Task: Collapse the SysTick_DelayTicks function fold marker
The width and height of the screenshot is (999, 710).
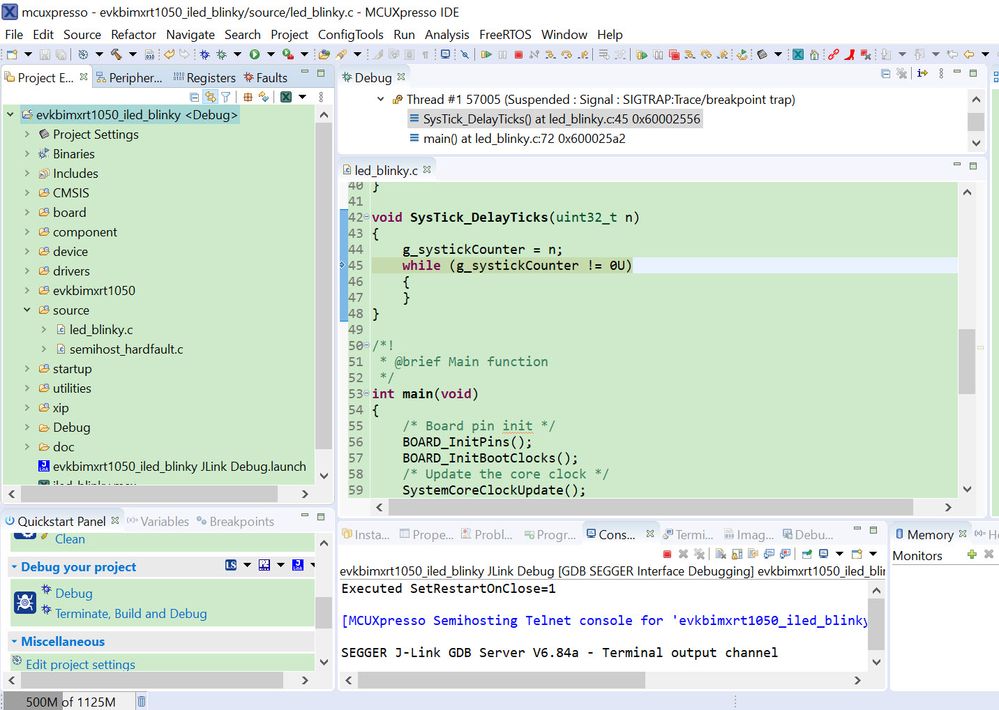Action: pos(366,217)
